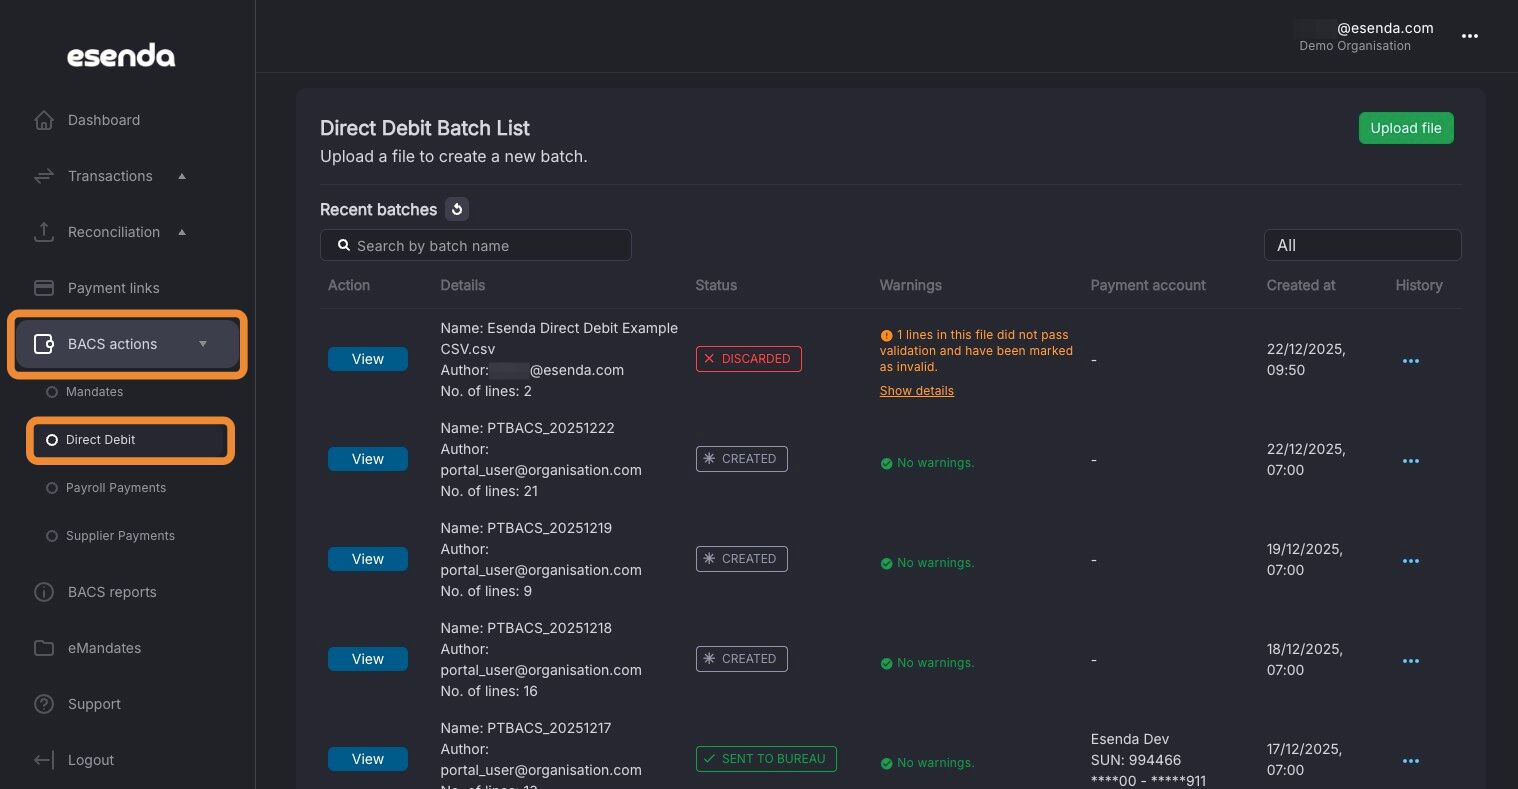Click the Payment links card icon
1518x789 pixels.
44,288
